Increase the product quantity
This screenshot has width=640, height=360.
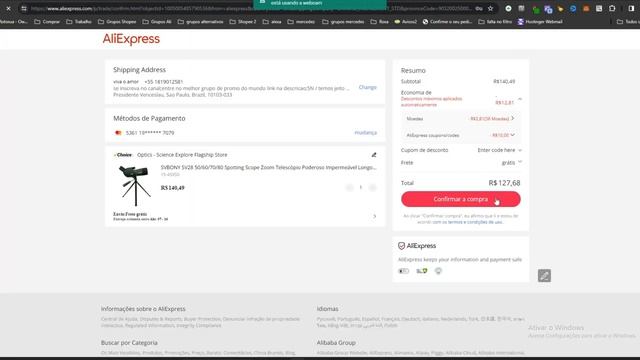(372, 187)
